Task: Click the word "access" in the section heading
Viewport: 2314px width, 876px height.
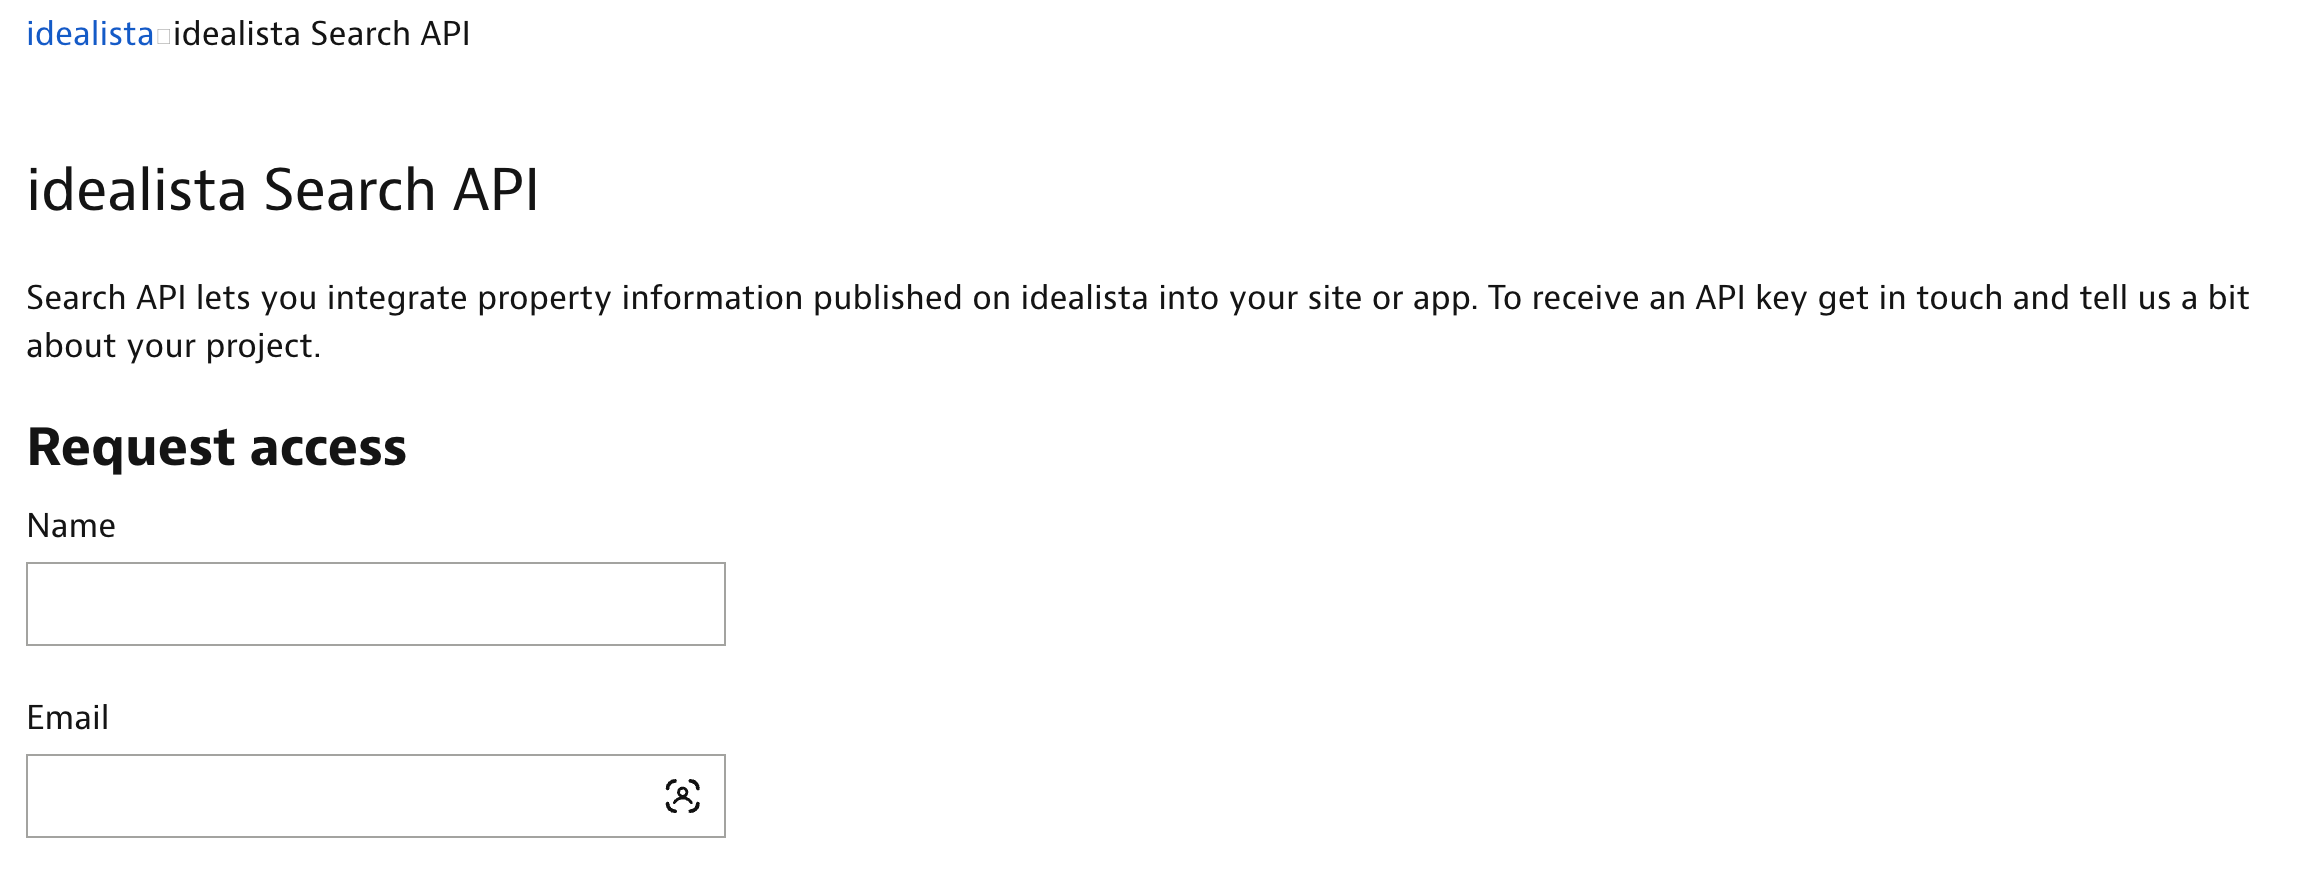Action: coord(328,447)
